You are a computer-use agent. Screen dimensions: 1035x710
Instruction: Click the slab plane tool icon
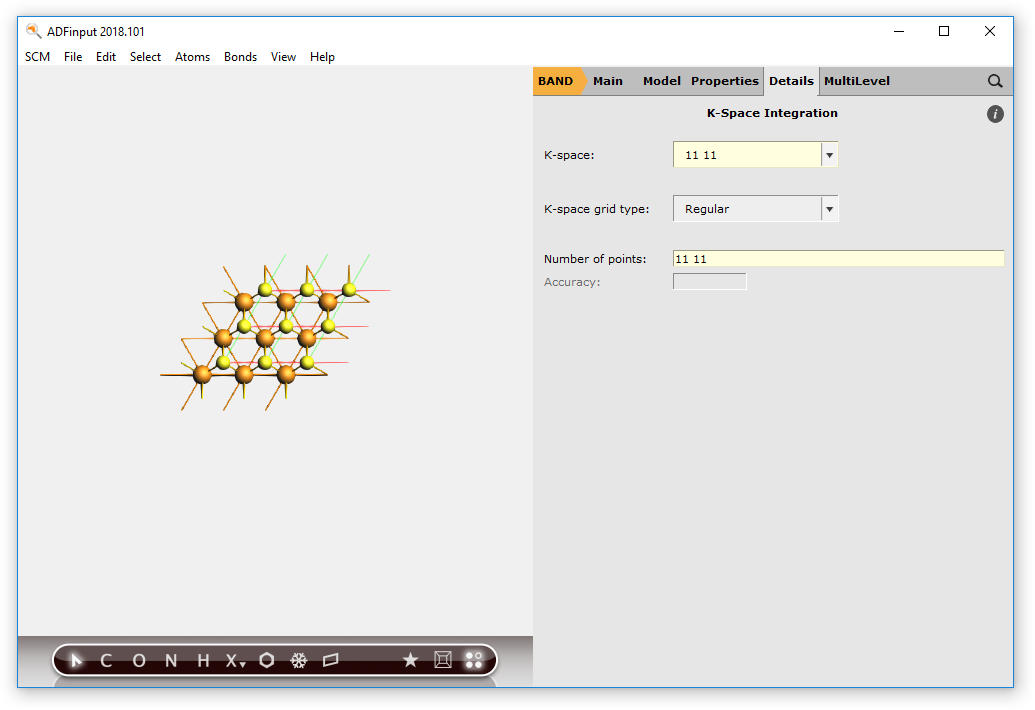point(331,660)
